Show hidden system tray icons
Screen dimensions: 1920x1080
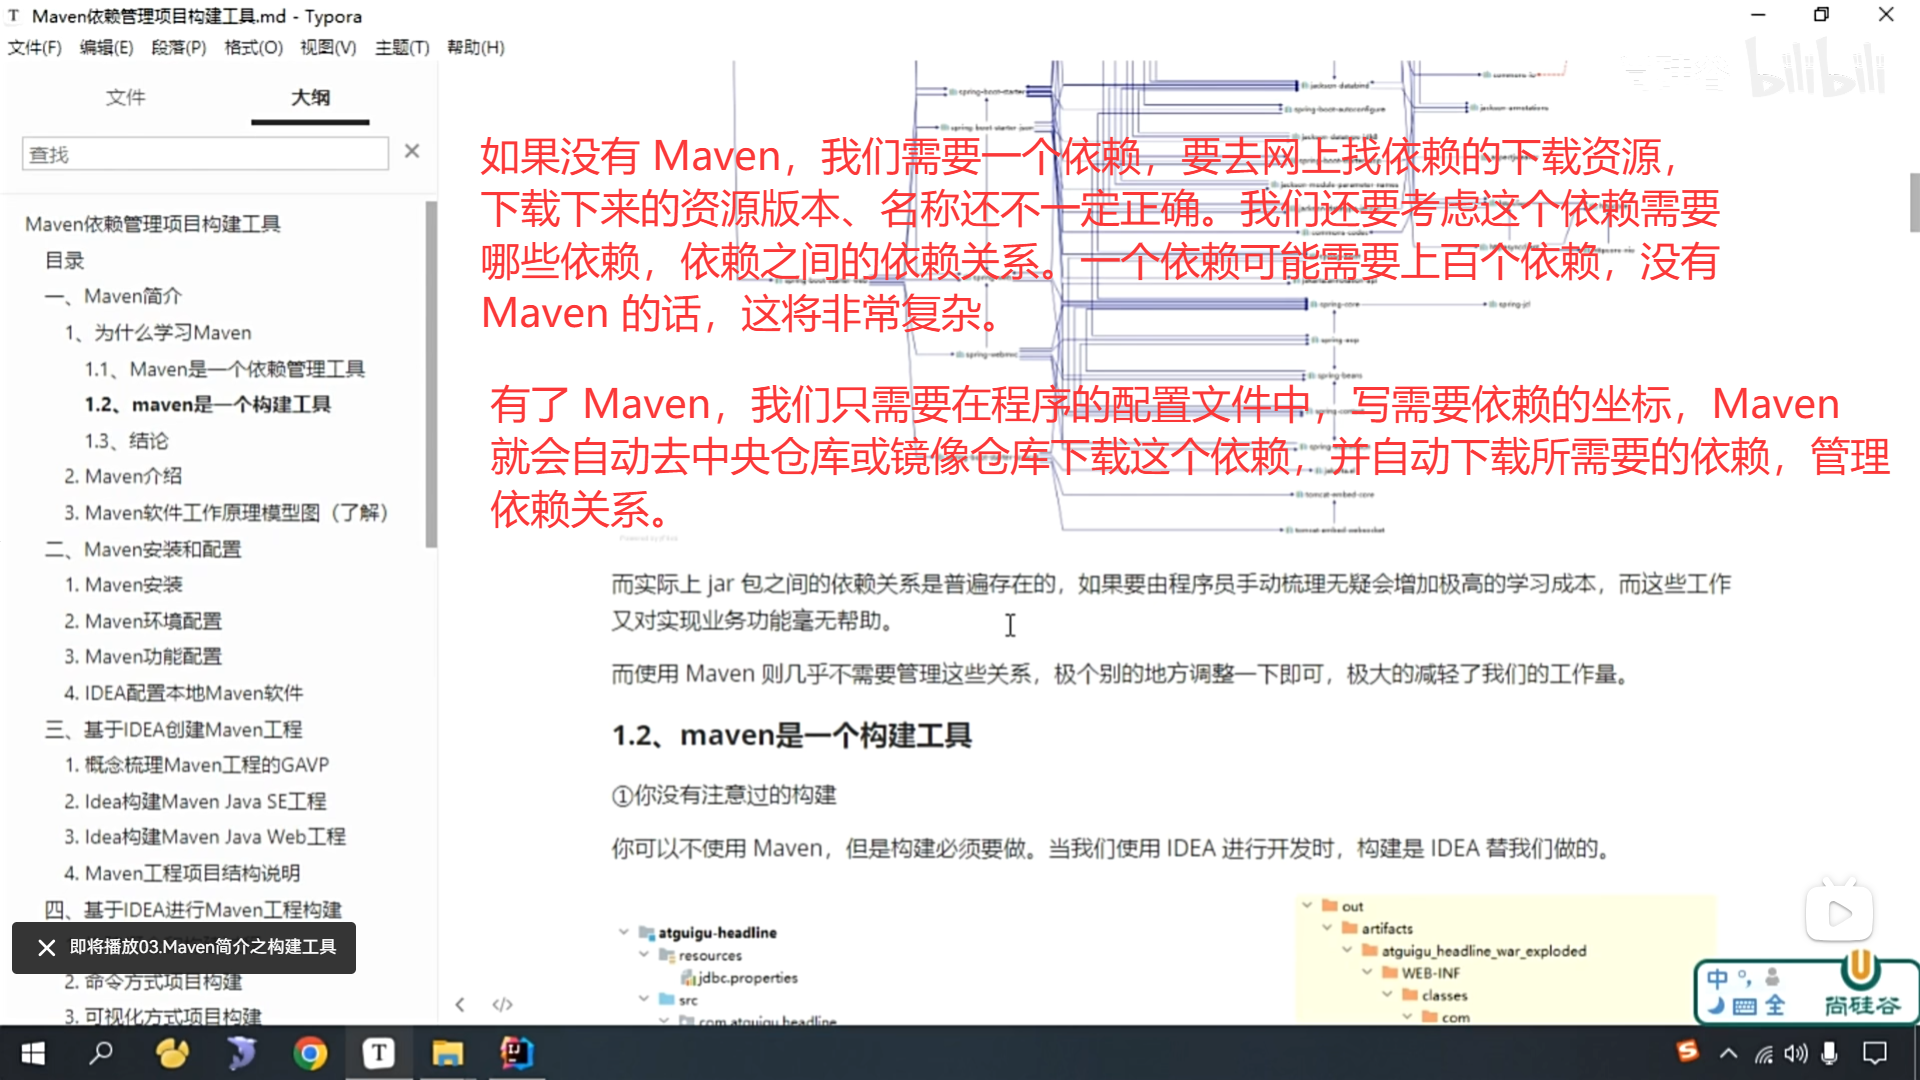1728,1053
